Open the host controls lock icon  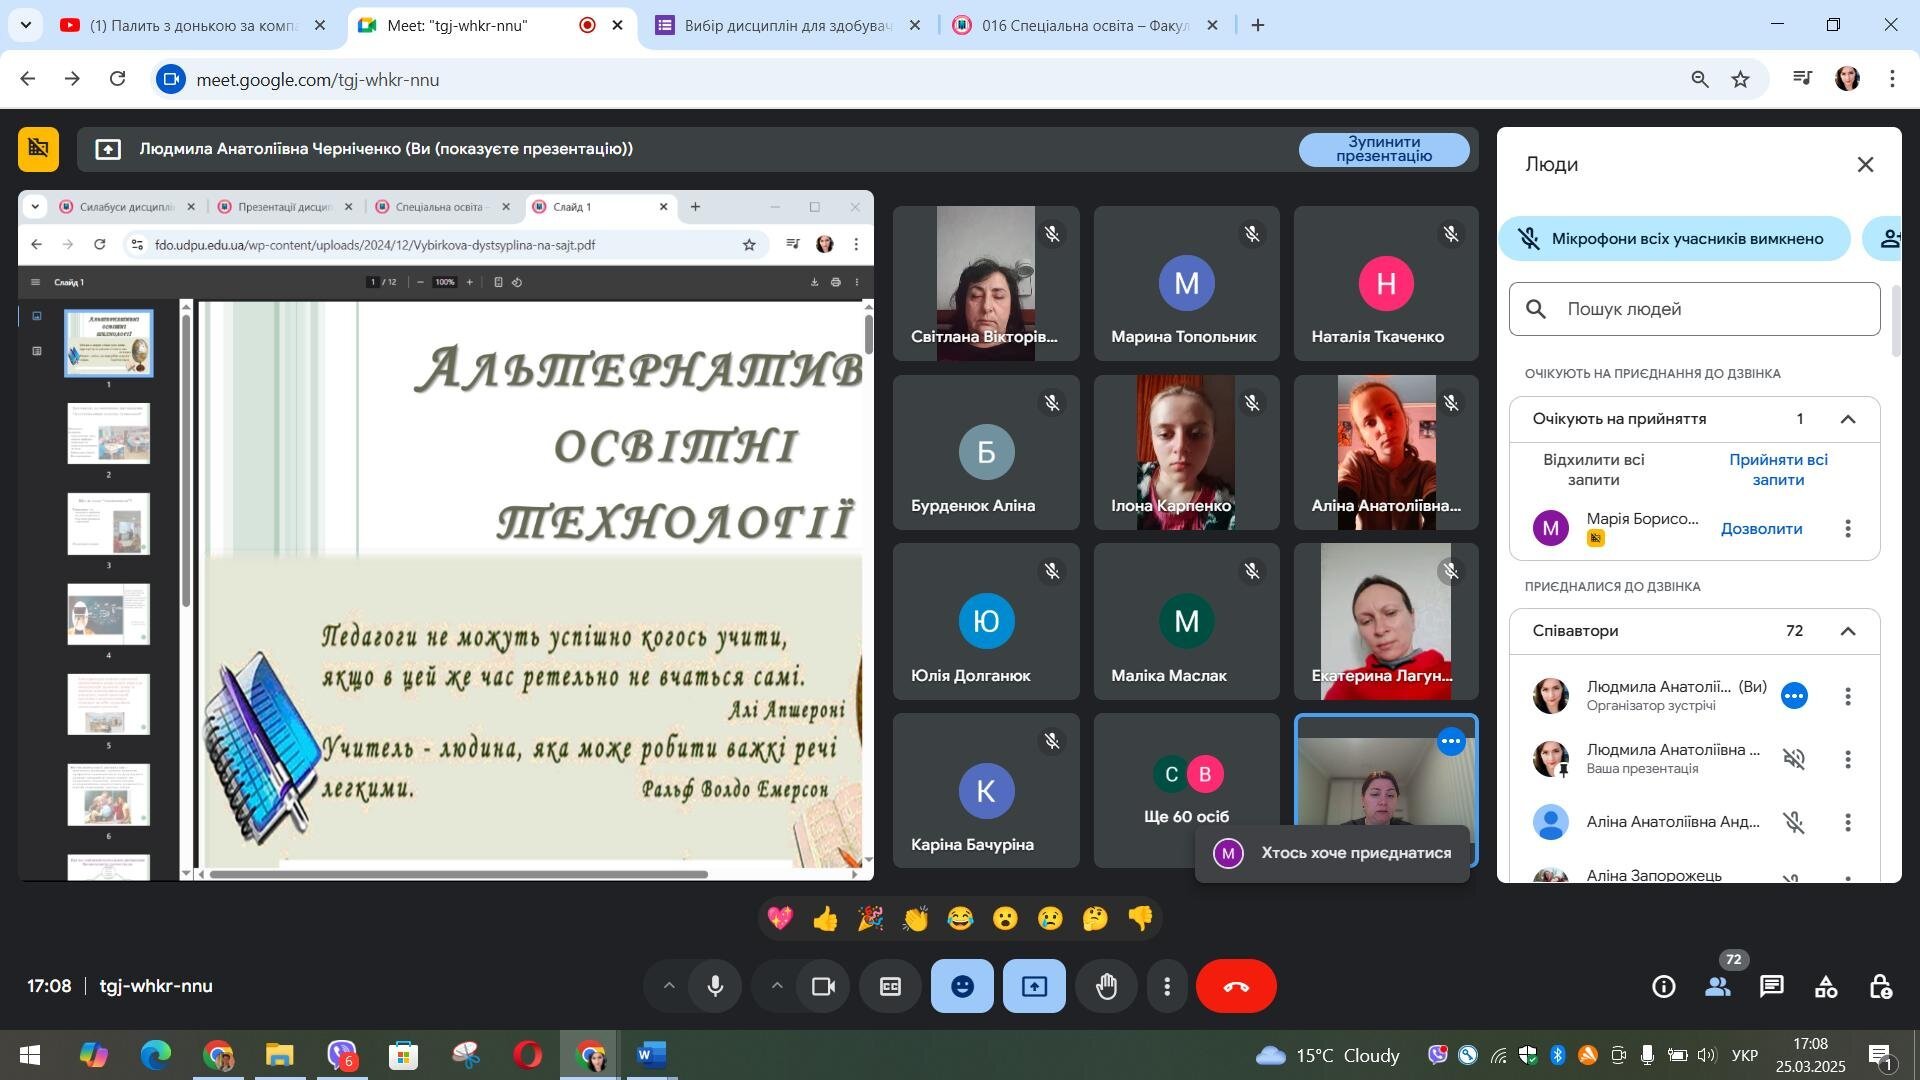[x=1880, y=987]
